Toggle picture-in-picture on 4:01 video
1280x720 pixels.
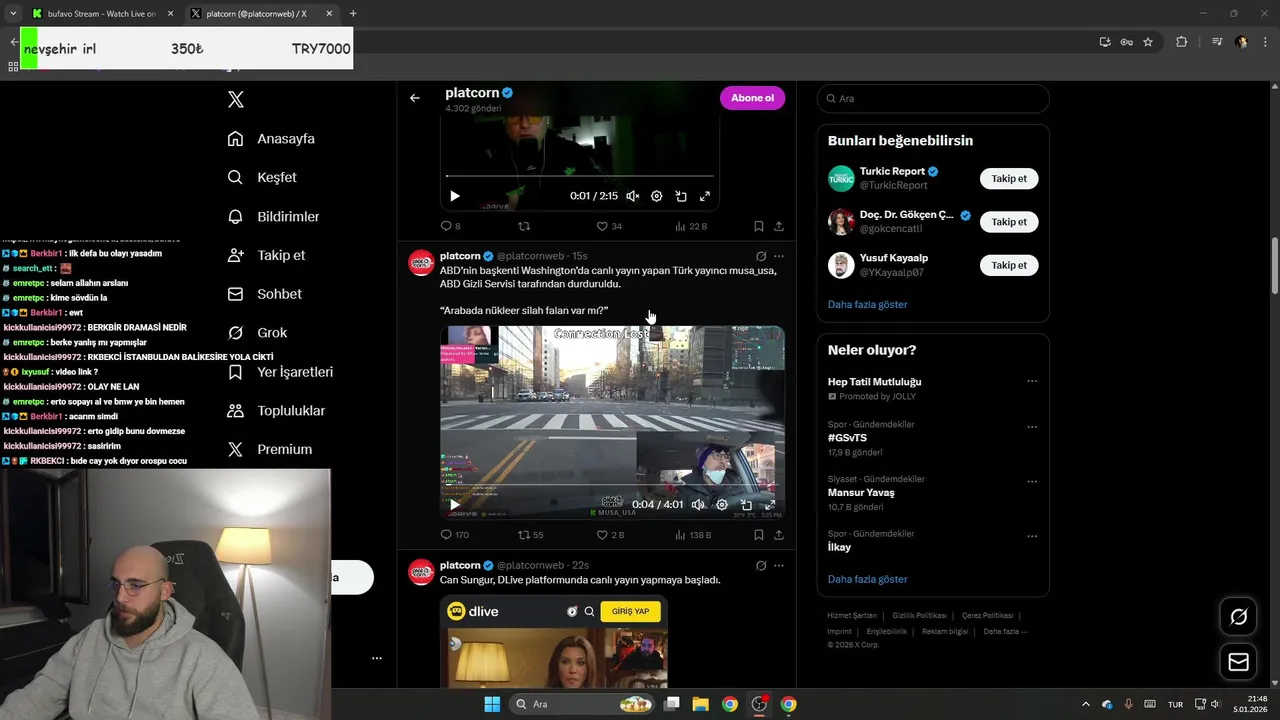(x=746, y=505)
